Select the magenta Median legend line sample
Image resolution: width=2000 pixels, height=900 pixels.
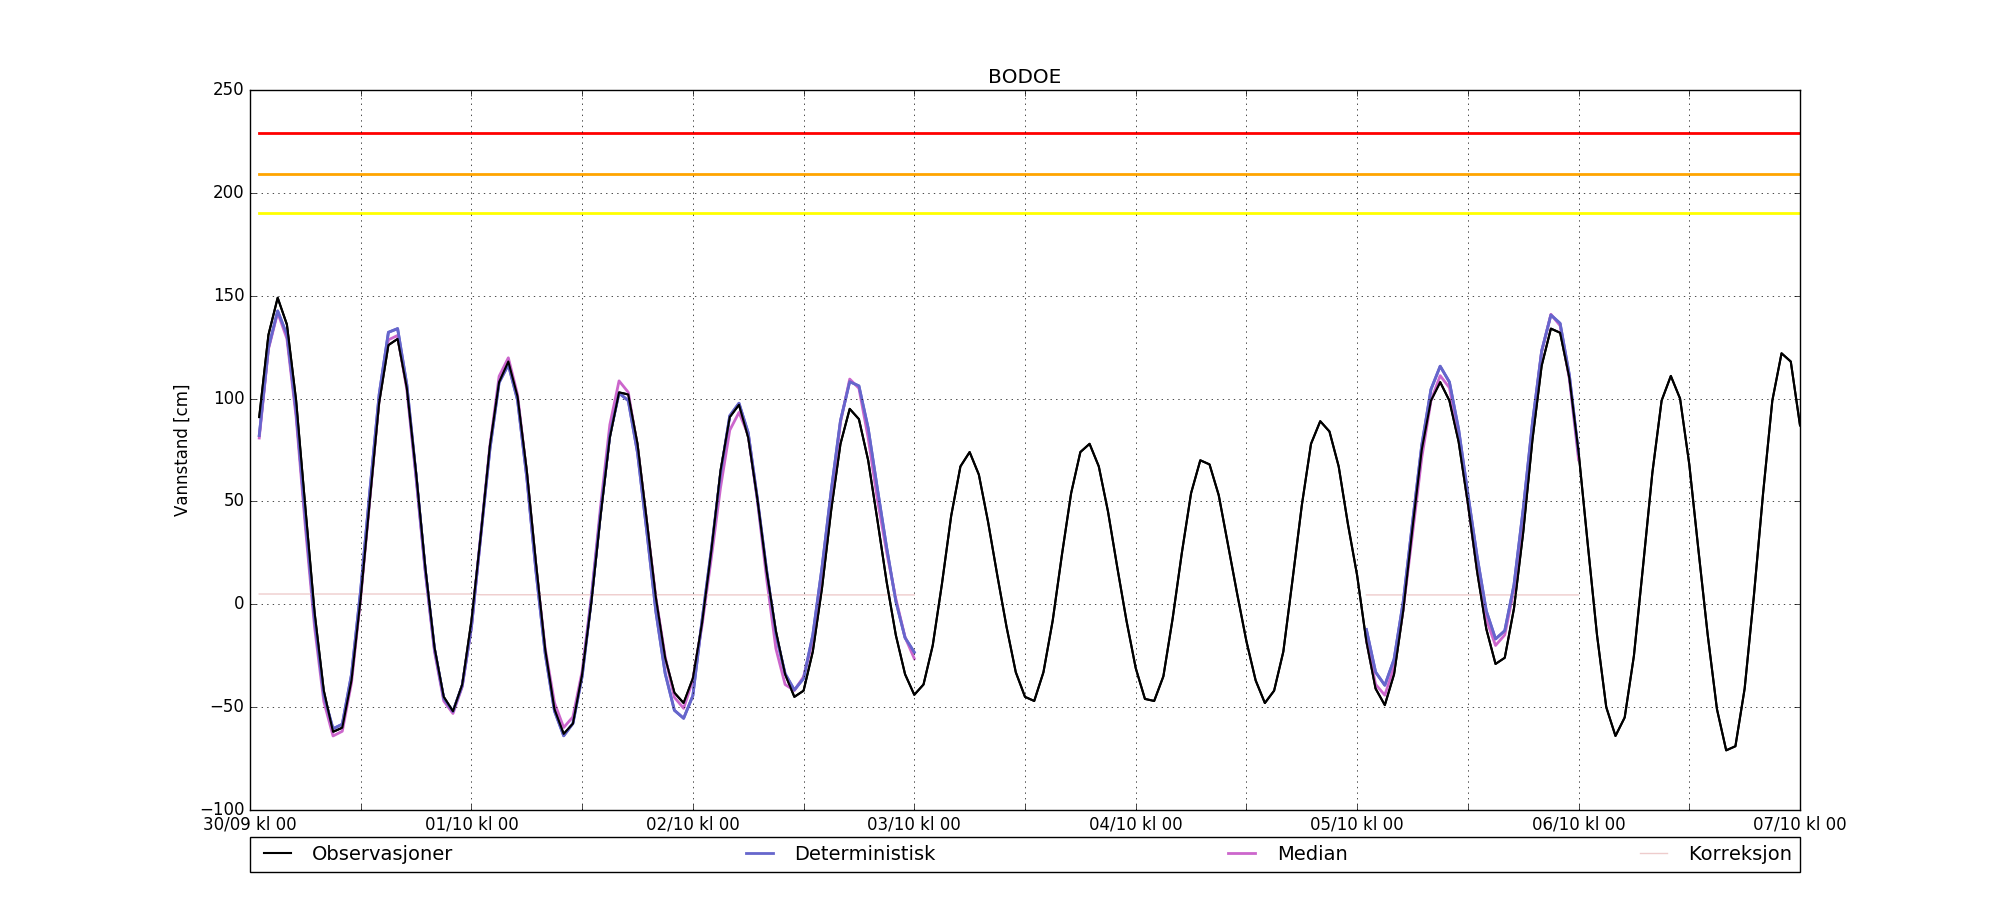click(1242, 854)
